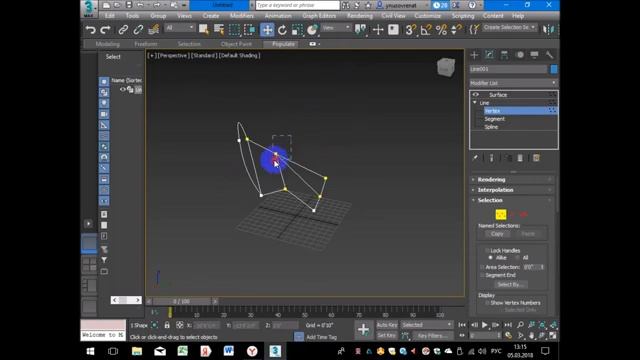
Task: Open the Hierarchy command panel tab
Action: [x=504, y=55]
